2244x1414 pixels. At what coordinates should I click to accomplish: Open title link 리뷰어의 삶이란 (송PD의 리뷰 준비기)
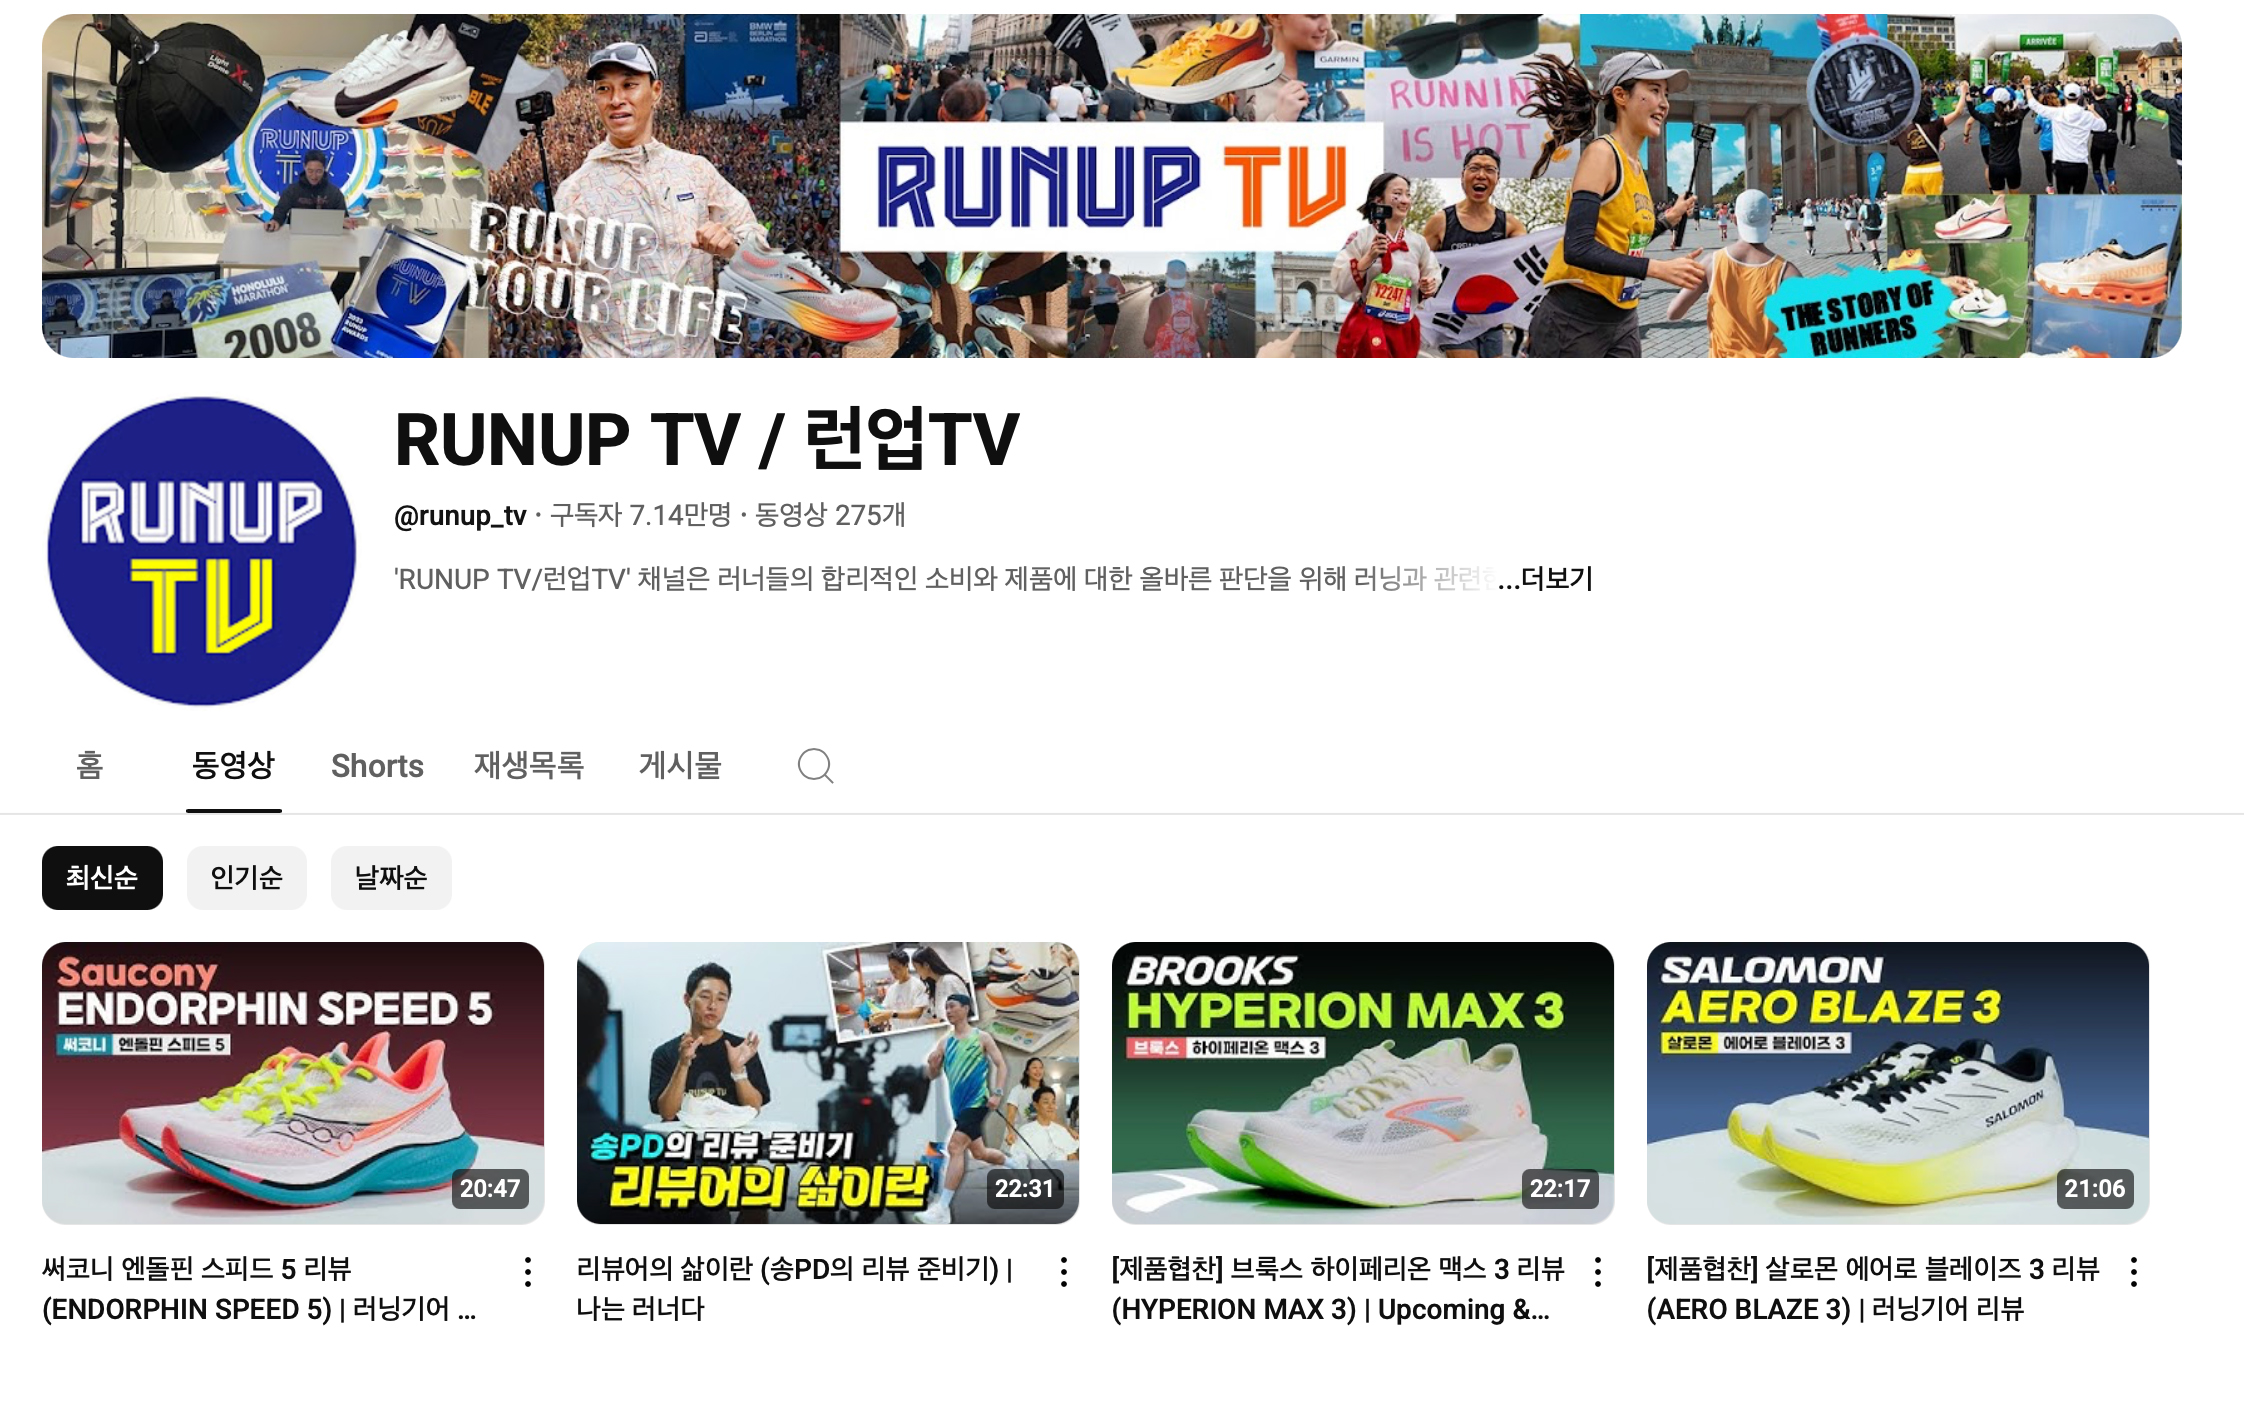(795, 1289)
